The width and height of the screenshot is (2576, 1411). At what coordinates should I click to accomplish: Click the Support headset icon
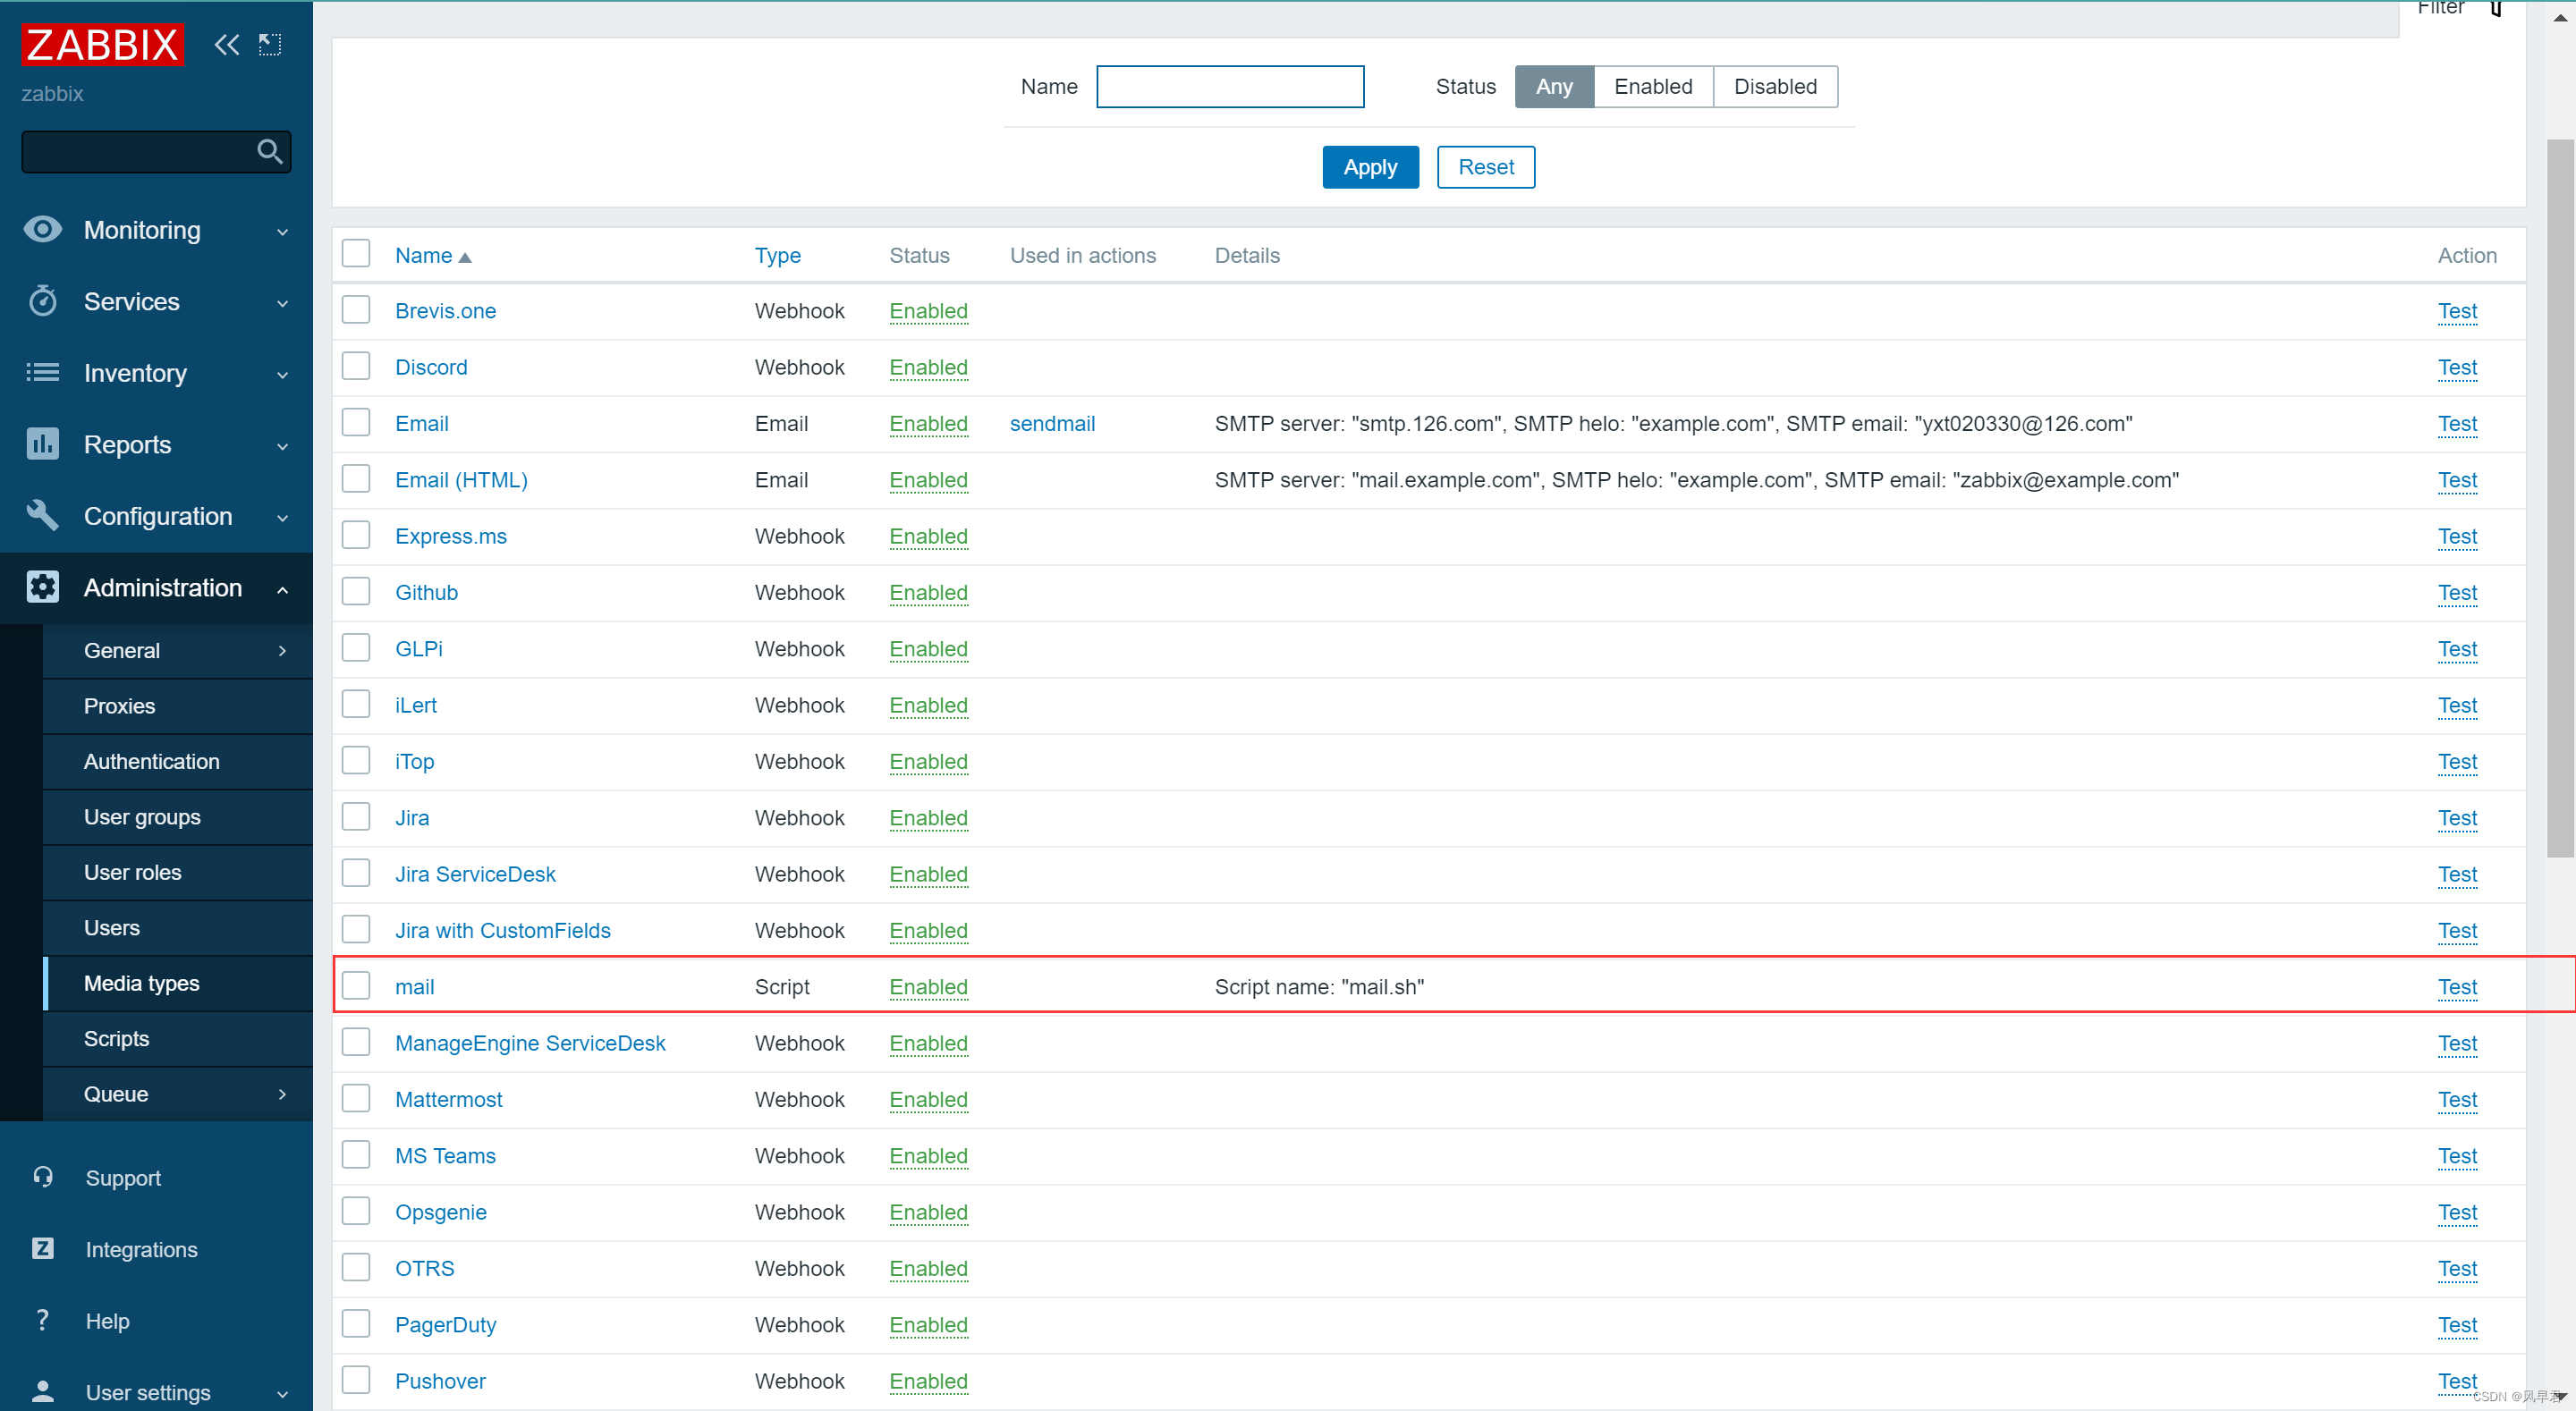tap(42, 1177)
